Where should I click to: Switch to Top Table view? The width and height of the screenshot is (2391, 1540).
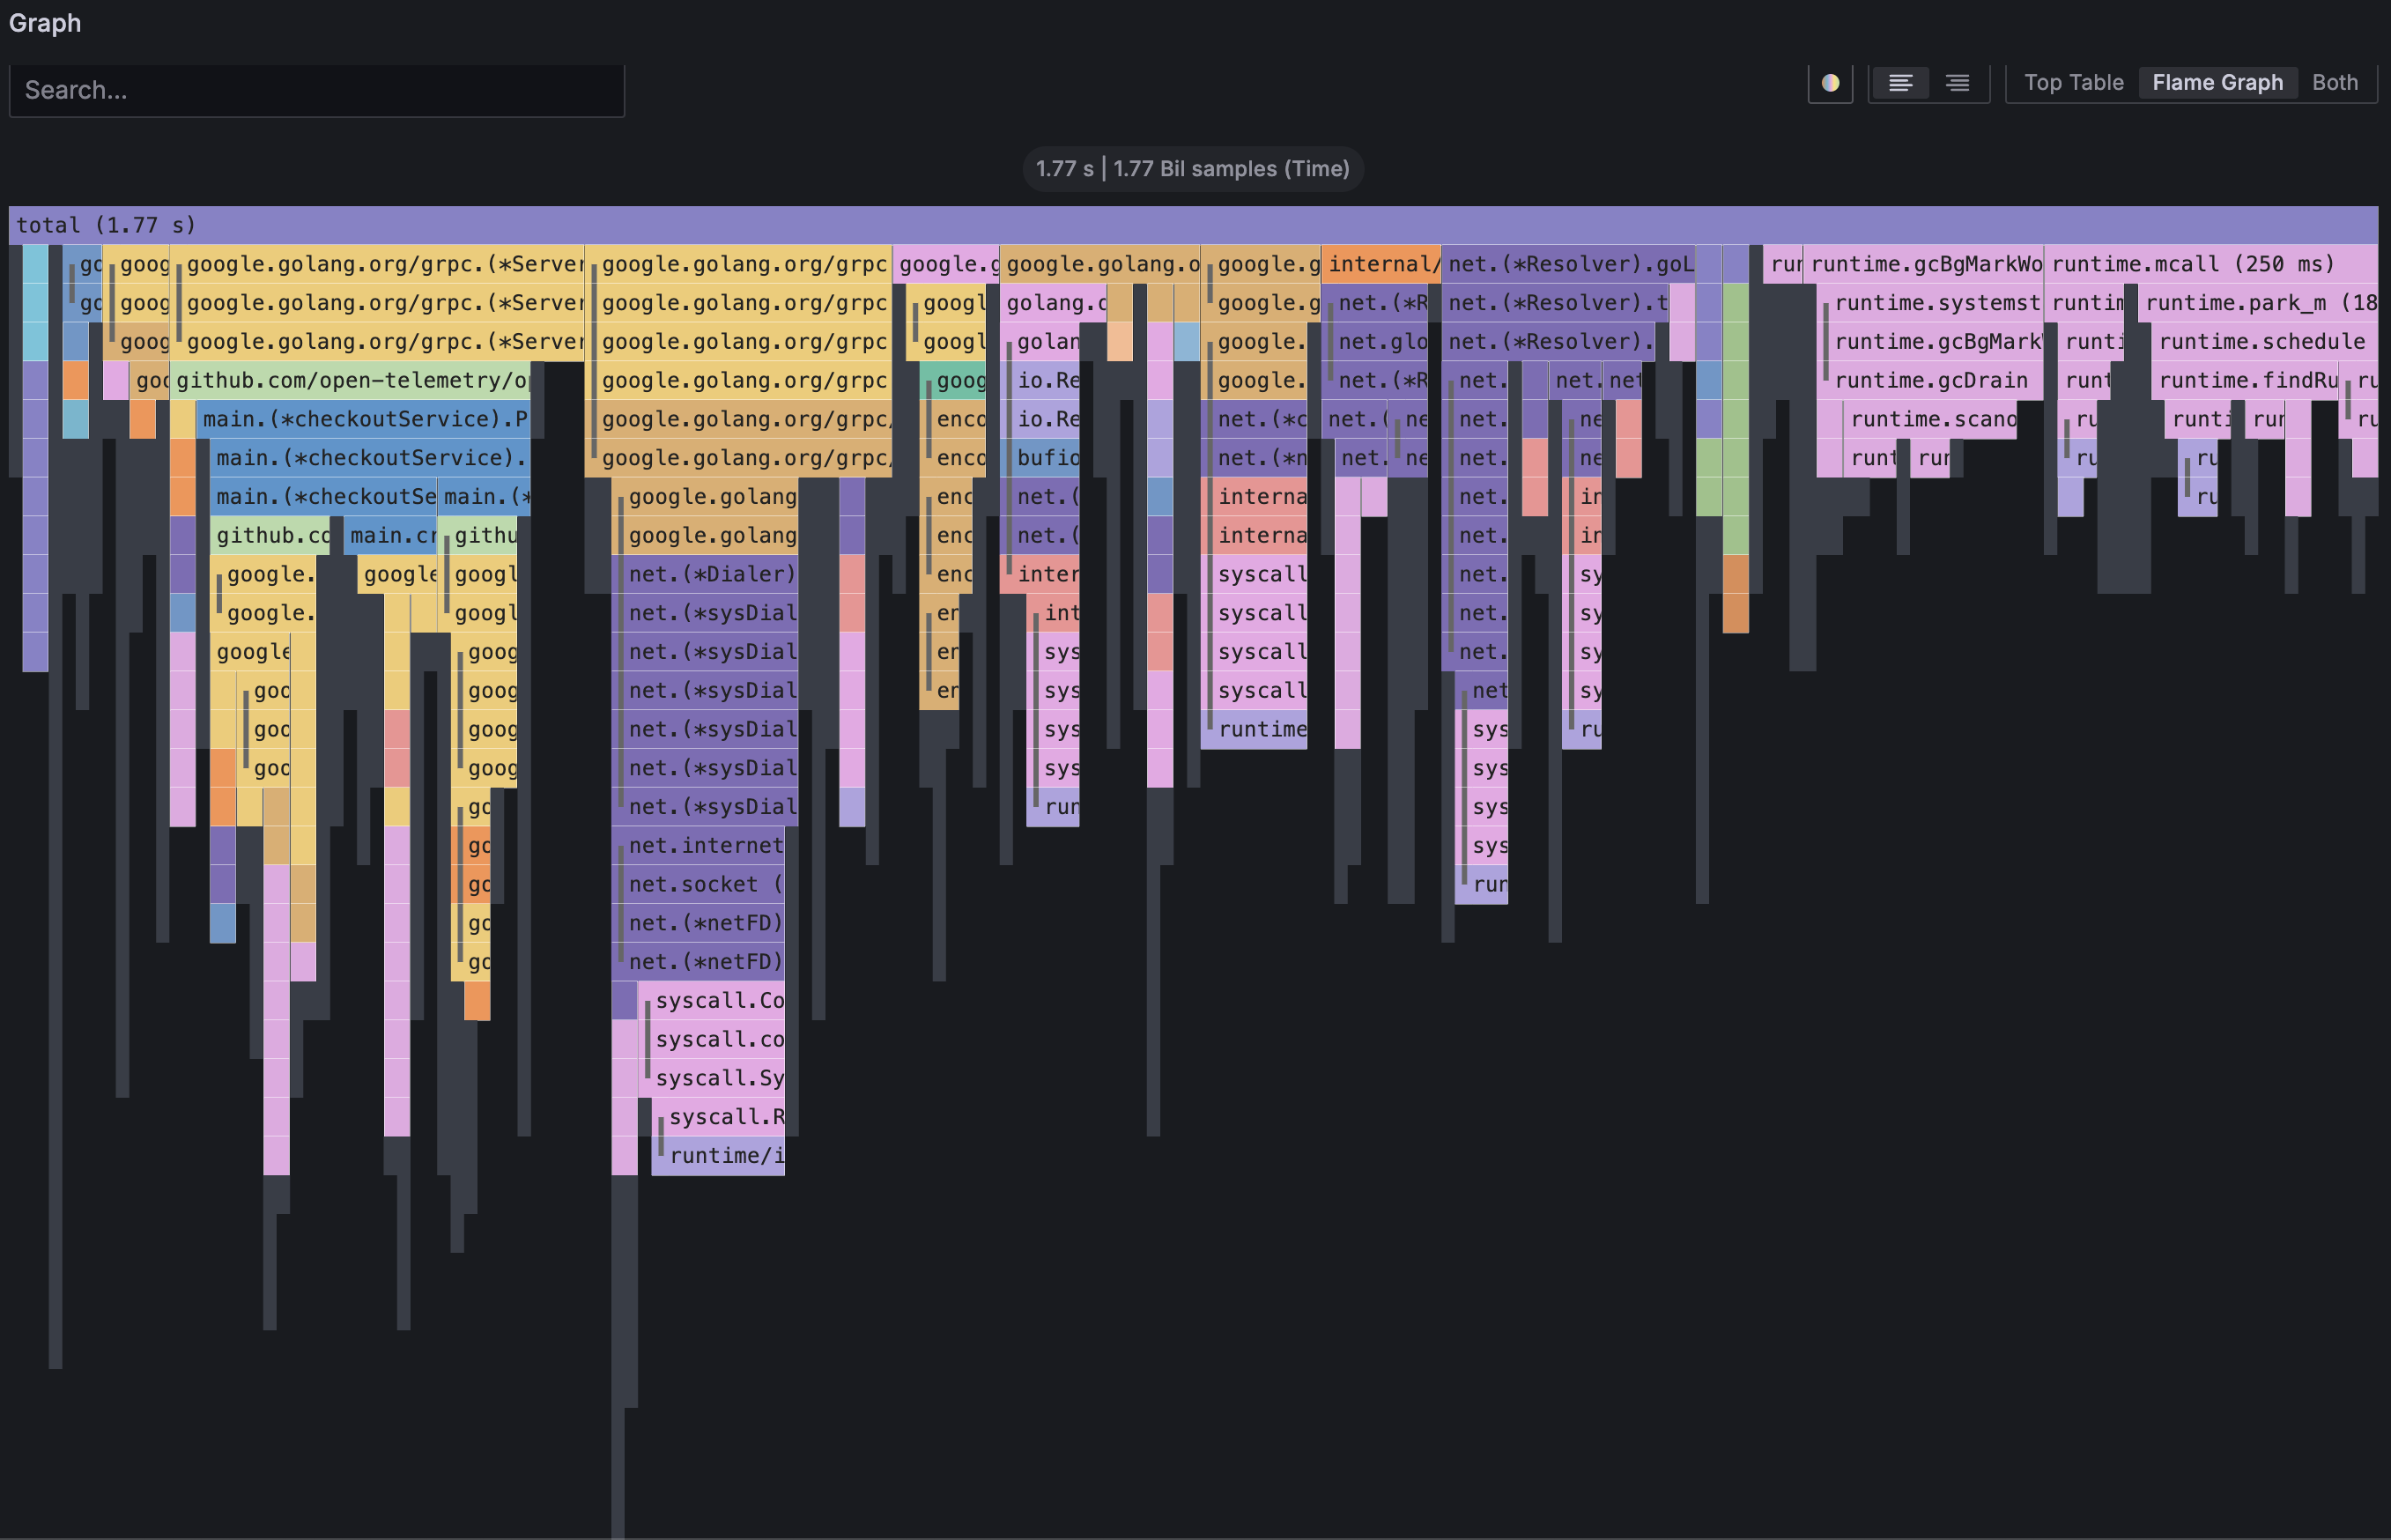coord(2073,83)
